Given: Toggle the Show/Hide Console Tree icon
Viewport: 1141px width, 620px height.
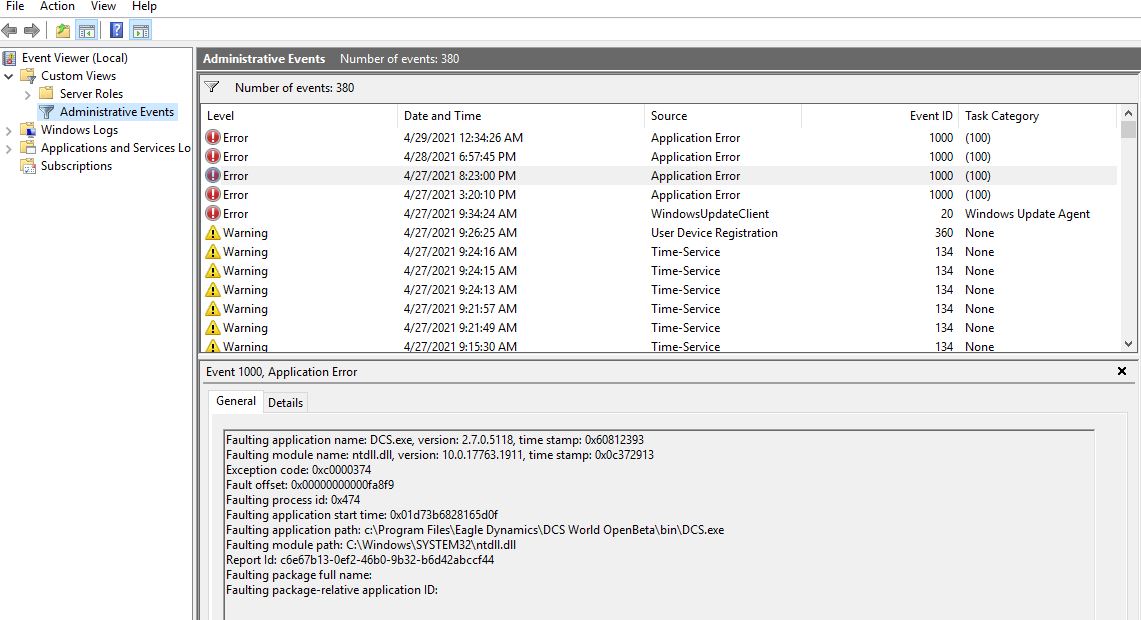Looking at the screenshot, I should [x=87, y=31].
